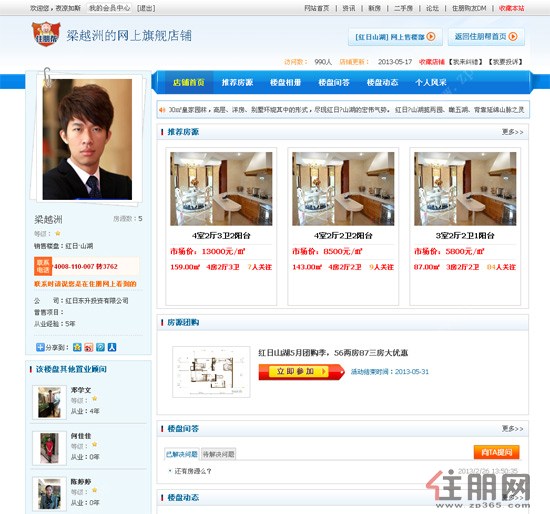Open 论坛 in top menu

pyautogui.click(x=432, y=8)
